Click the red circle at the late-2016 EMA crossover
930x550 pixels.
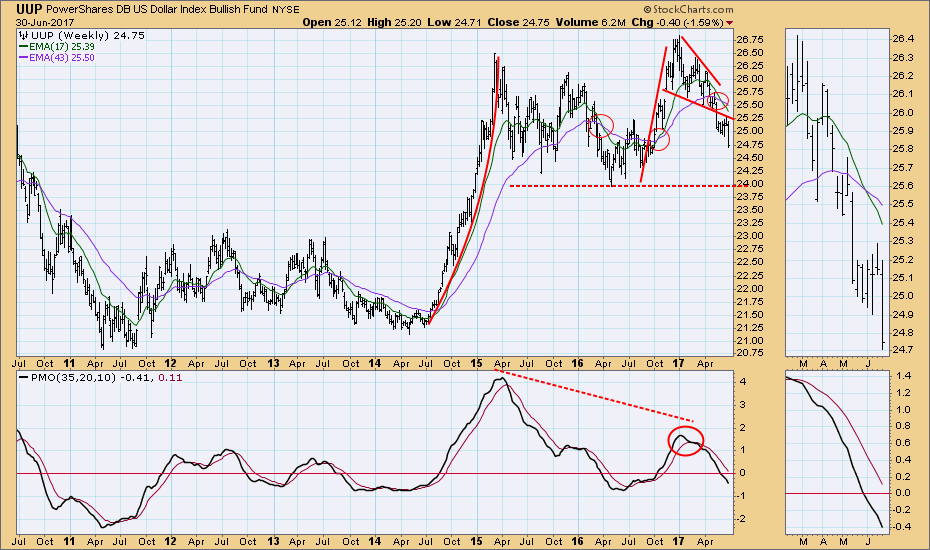click(658, 140)
